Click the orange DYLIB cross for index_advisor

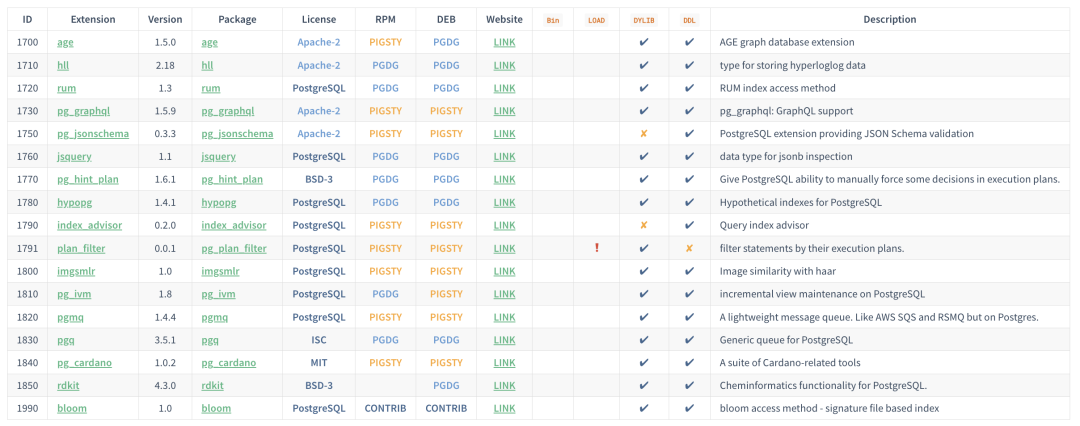point(644,225)
